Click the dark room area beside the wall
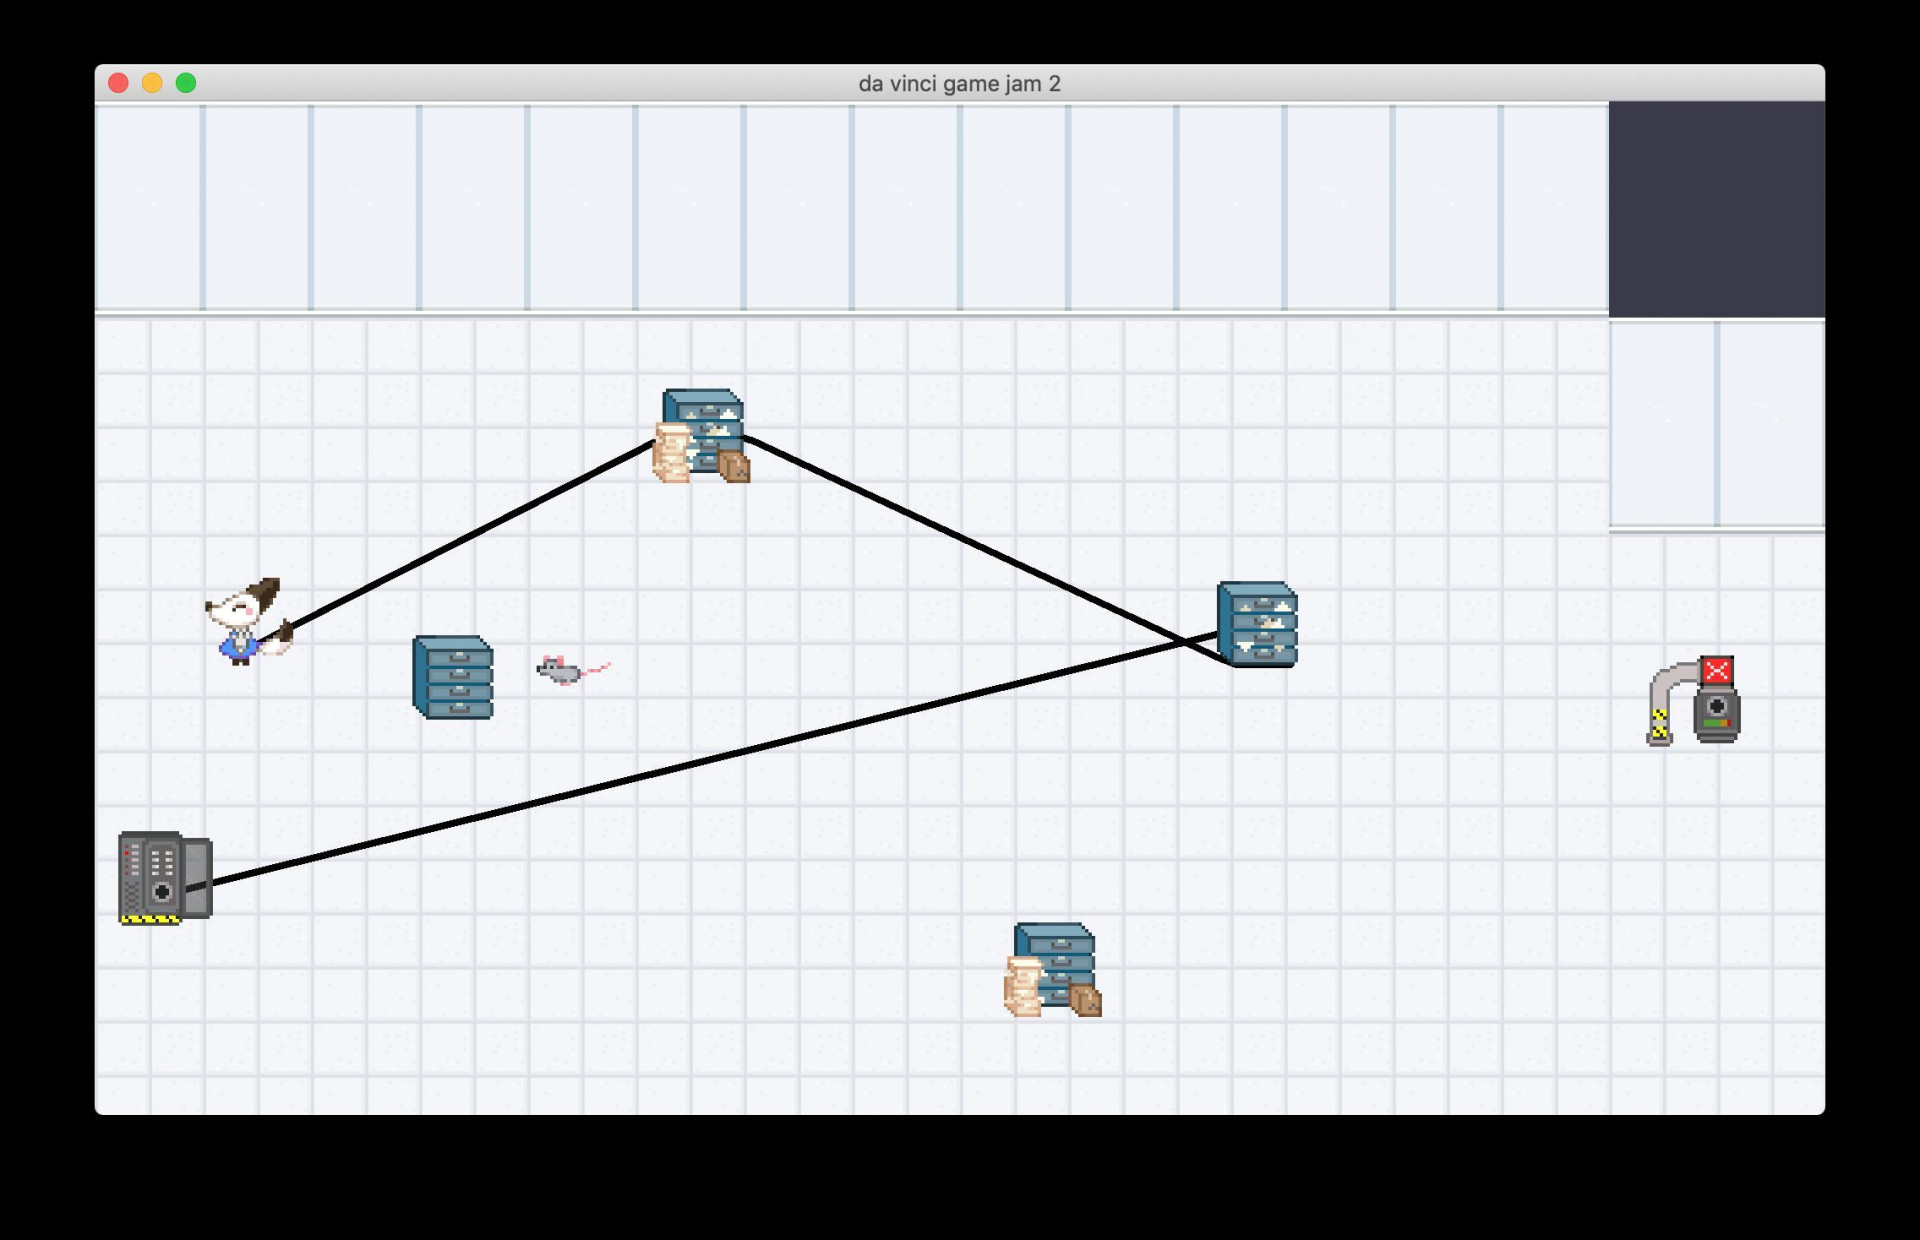1920x1240 pixels. pyautogui.click(x=1716, y=209)
